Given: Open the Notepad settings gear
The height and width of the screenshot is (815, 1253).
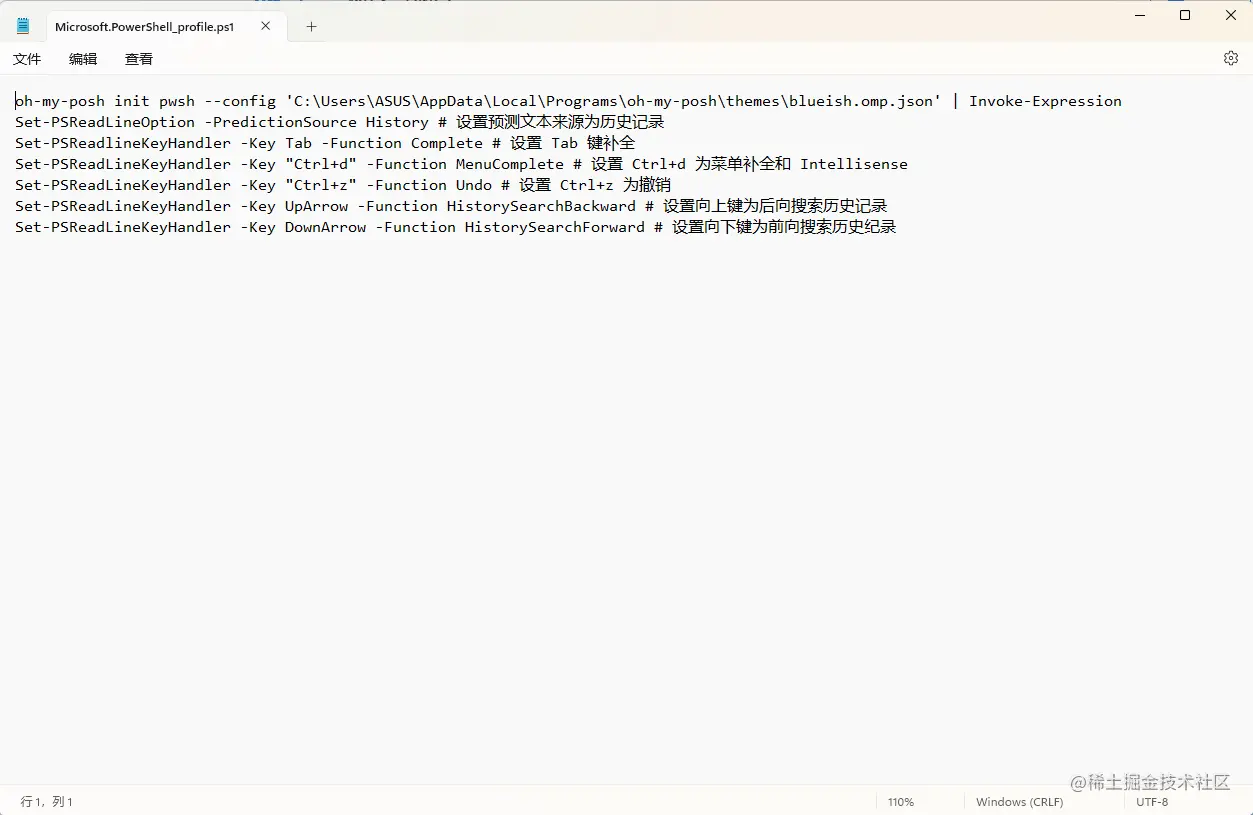Looking at the screenshot, I should 1231,58.
